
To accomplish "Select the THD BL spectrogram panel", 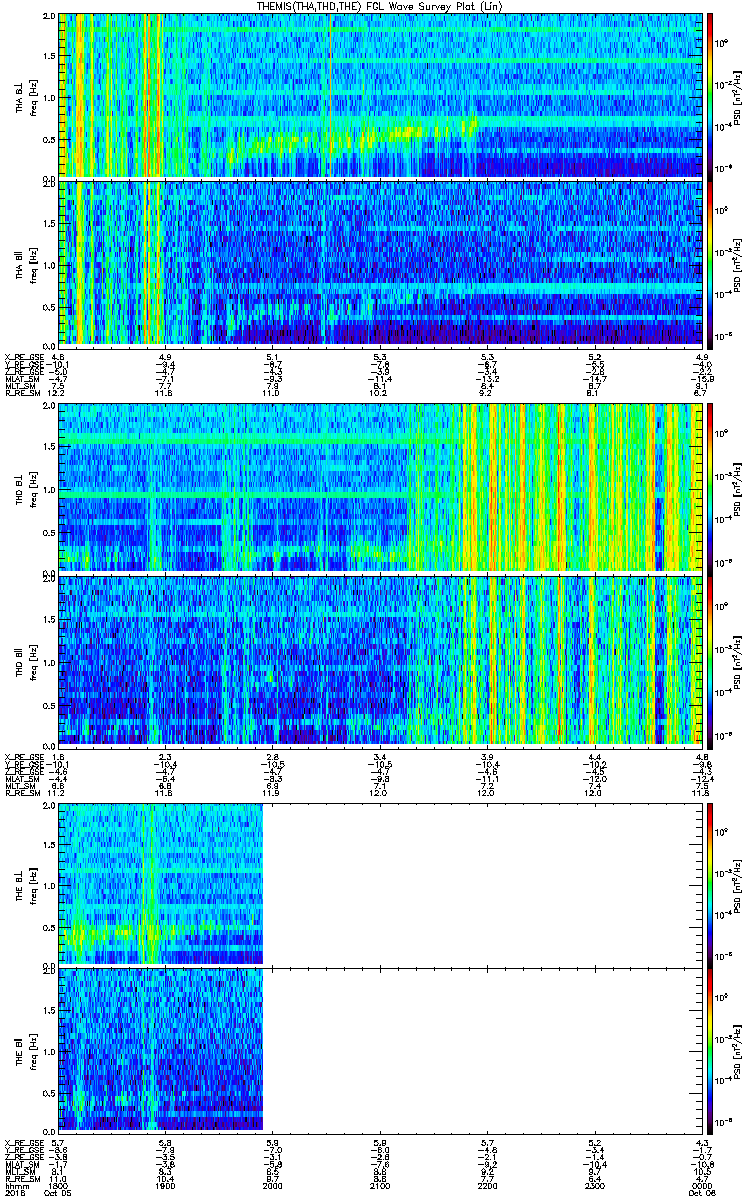I will point(380,488).
